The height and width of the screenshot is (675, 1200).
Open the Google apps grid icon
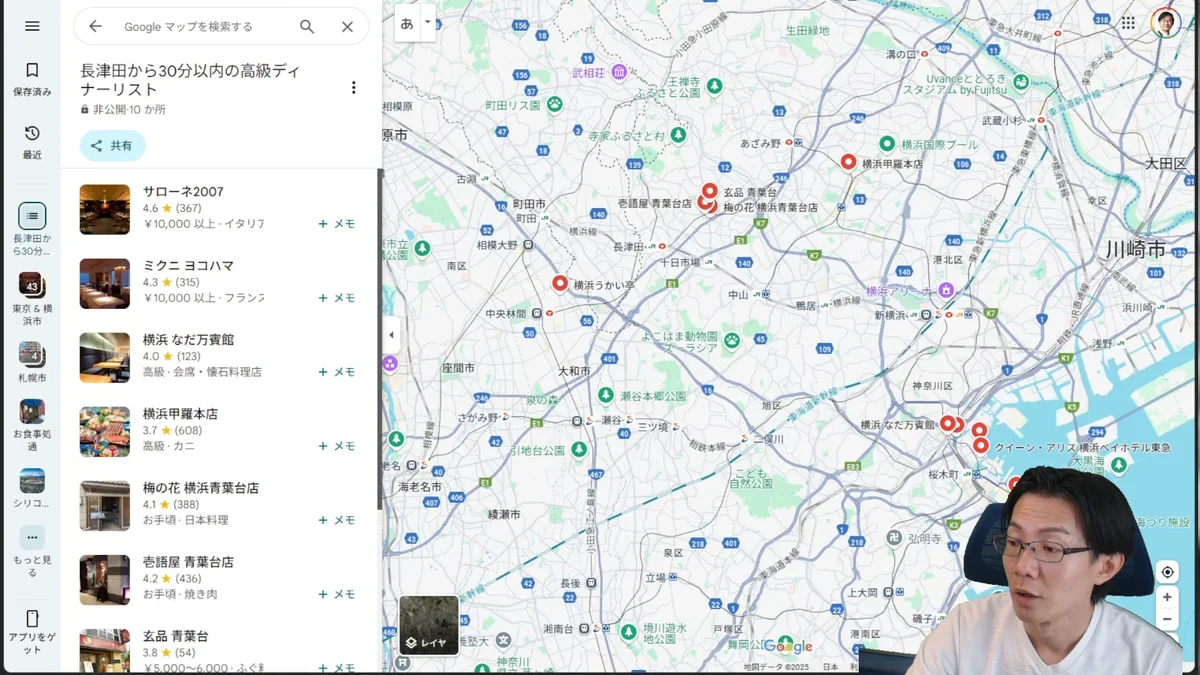click(x=1128, y=23)
